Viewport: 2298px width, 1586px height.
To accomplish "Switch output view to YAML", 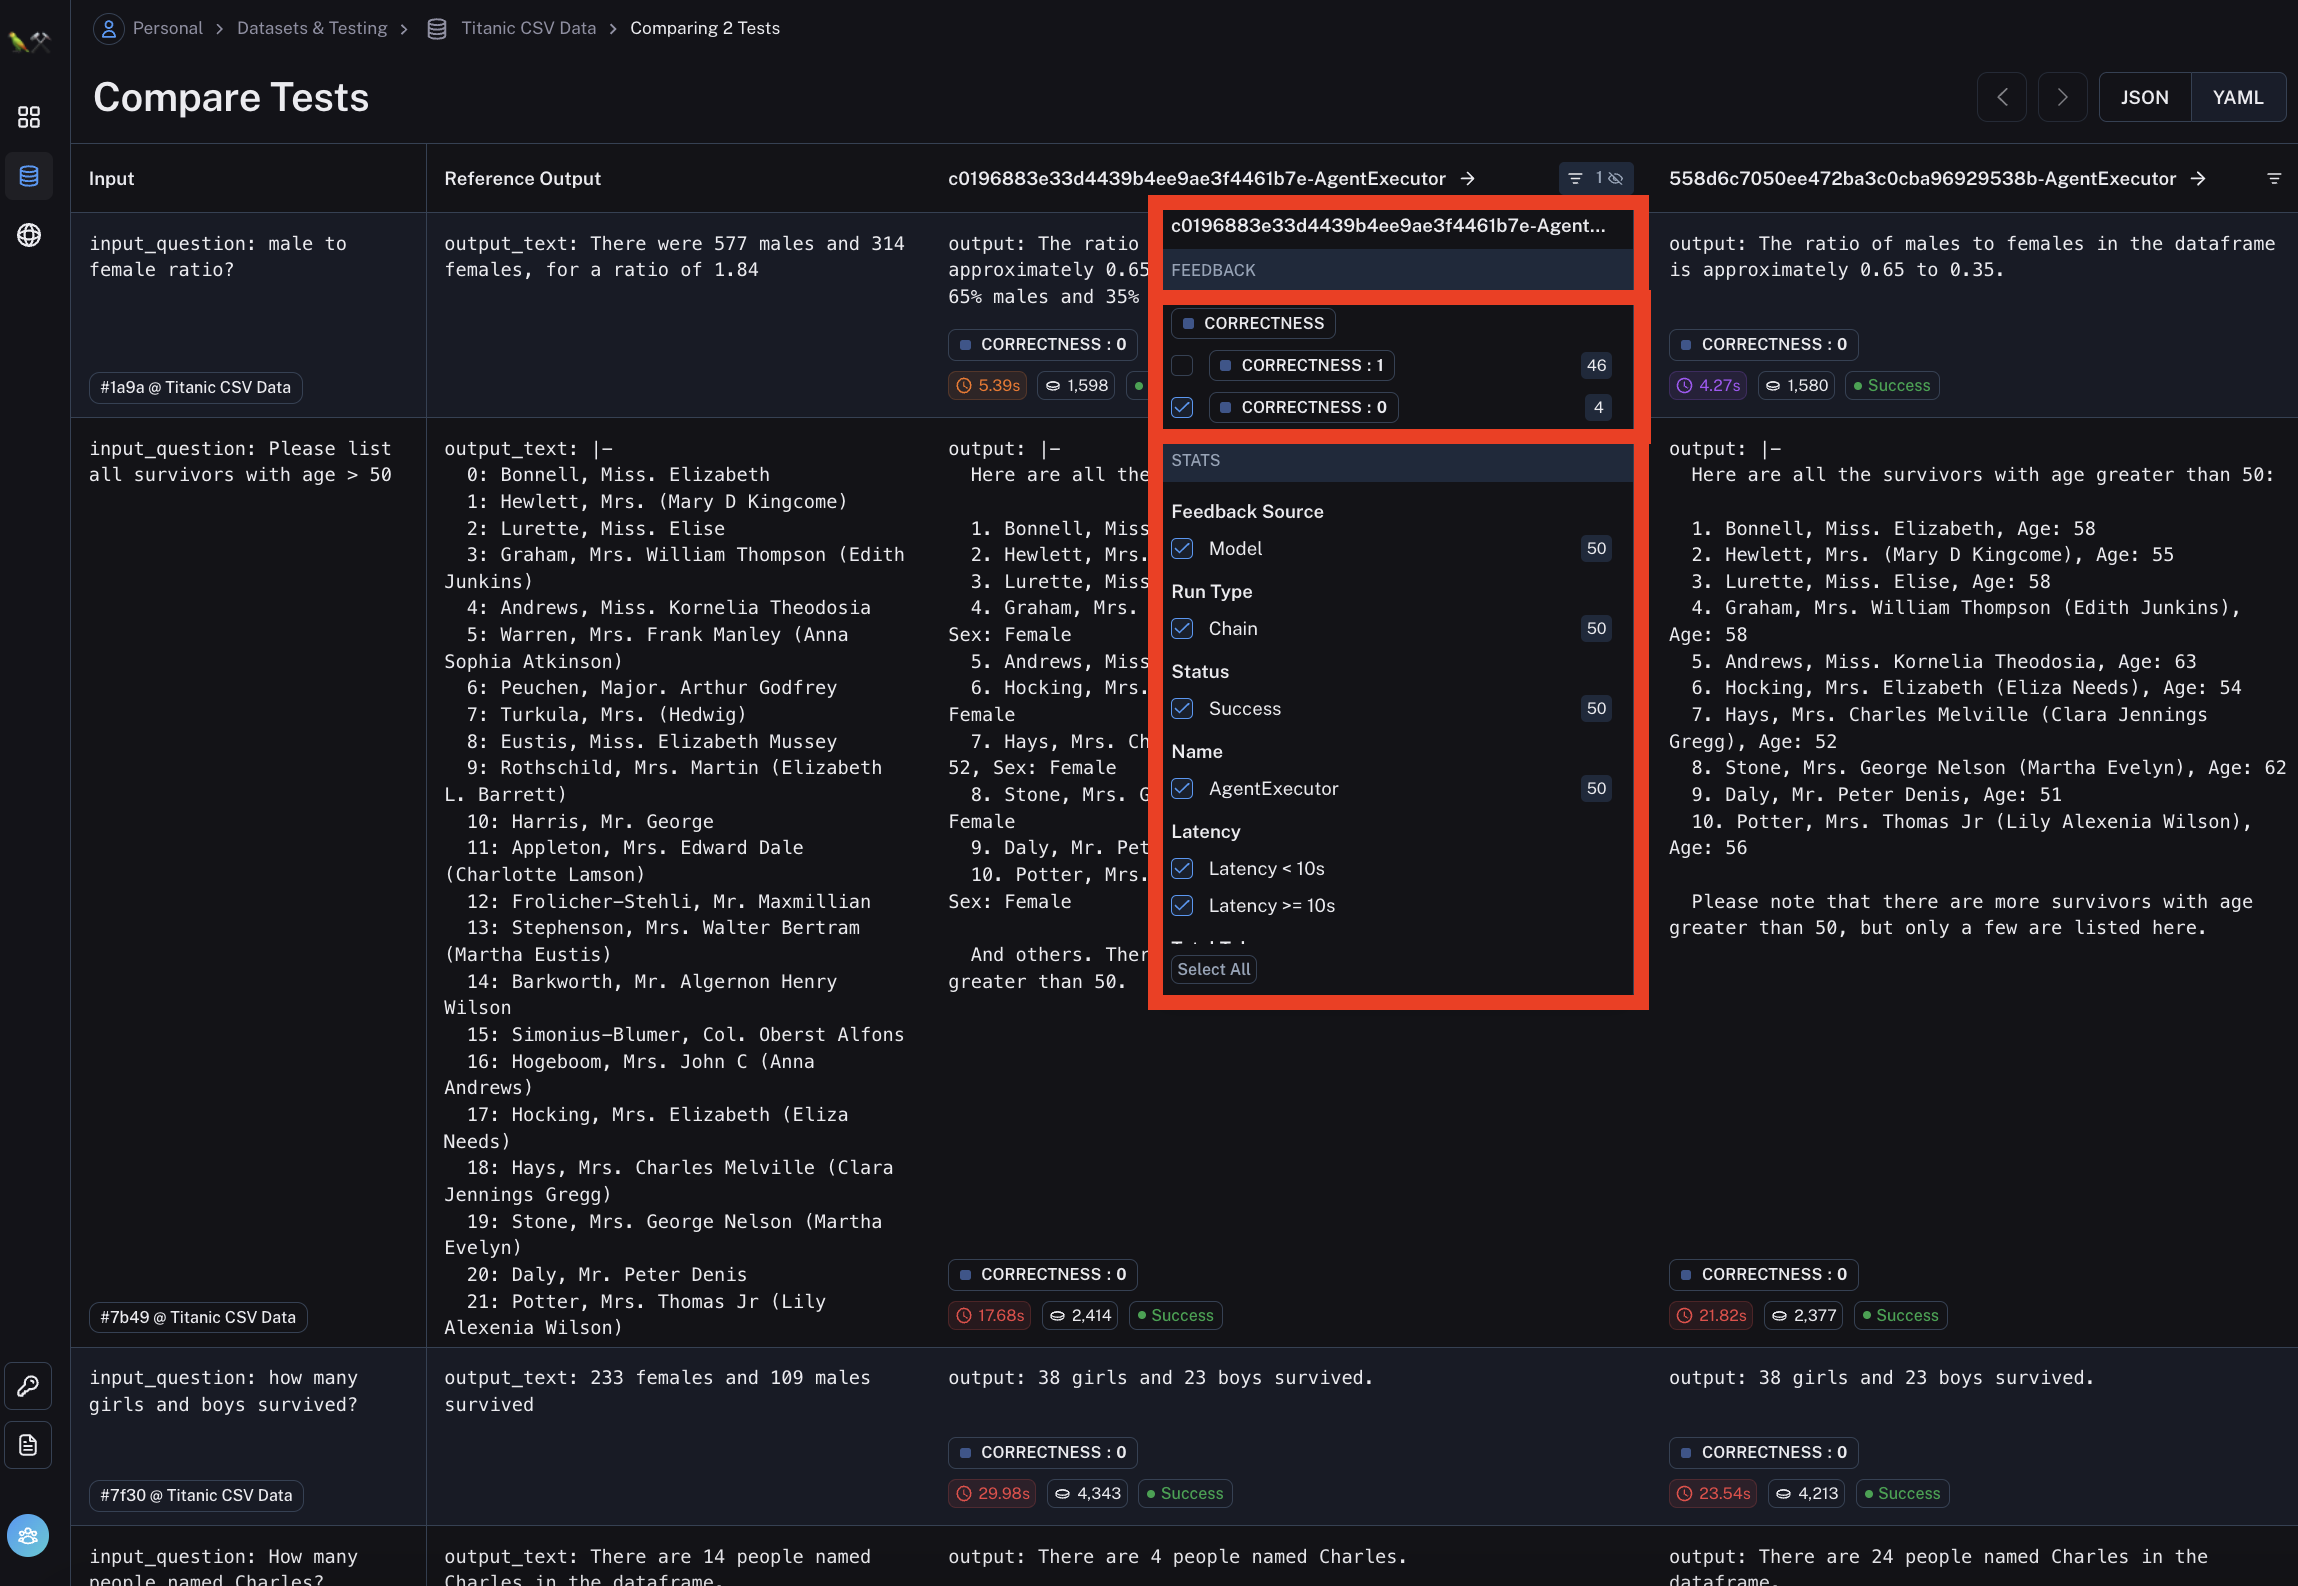I will click(x=2237, y=97).
